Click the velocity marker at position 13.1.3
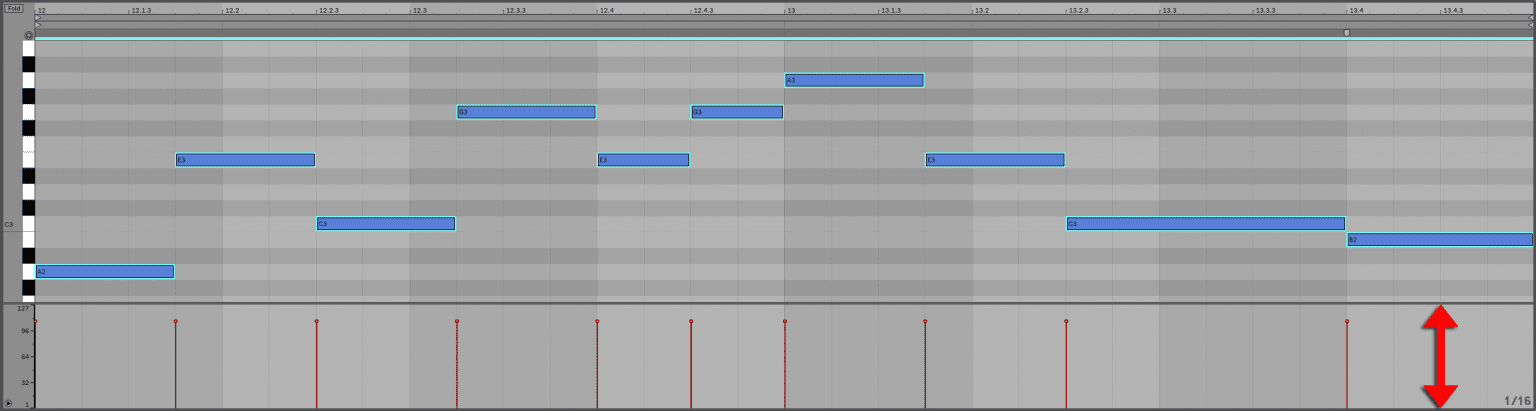 (925, 321)
